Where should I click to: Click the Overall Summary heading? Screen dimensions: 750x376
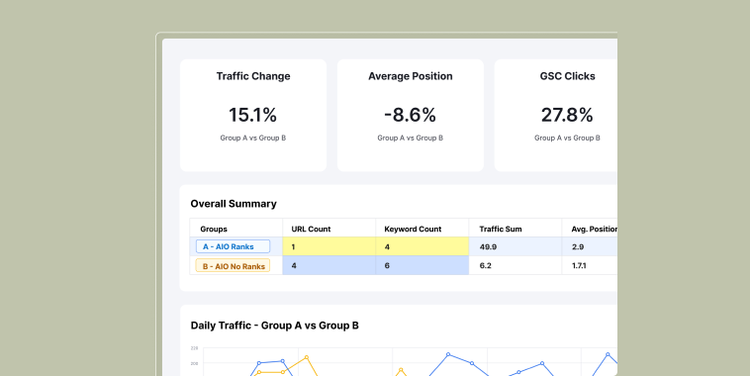tap(233, 204)
